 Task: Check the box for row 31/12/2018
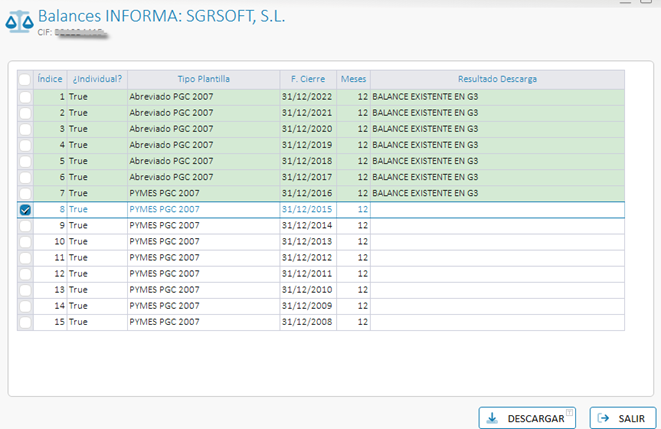point(25,161)
